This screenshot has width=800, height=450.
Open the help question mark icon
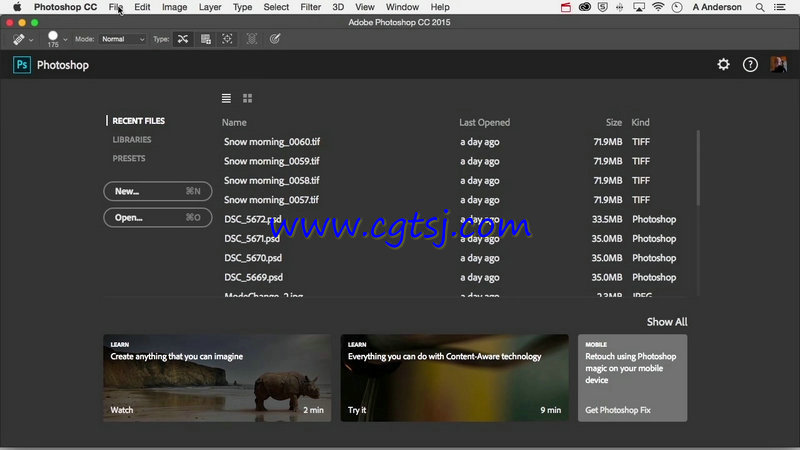[750, 64]
